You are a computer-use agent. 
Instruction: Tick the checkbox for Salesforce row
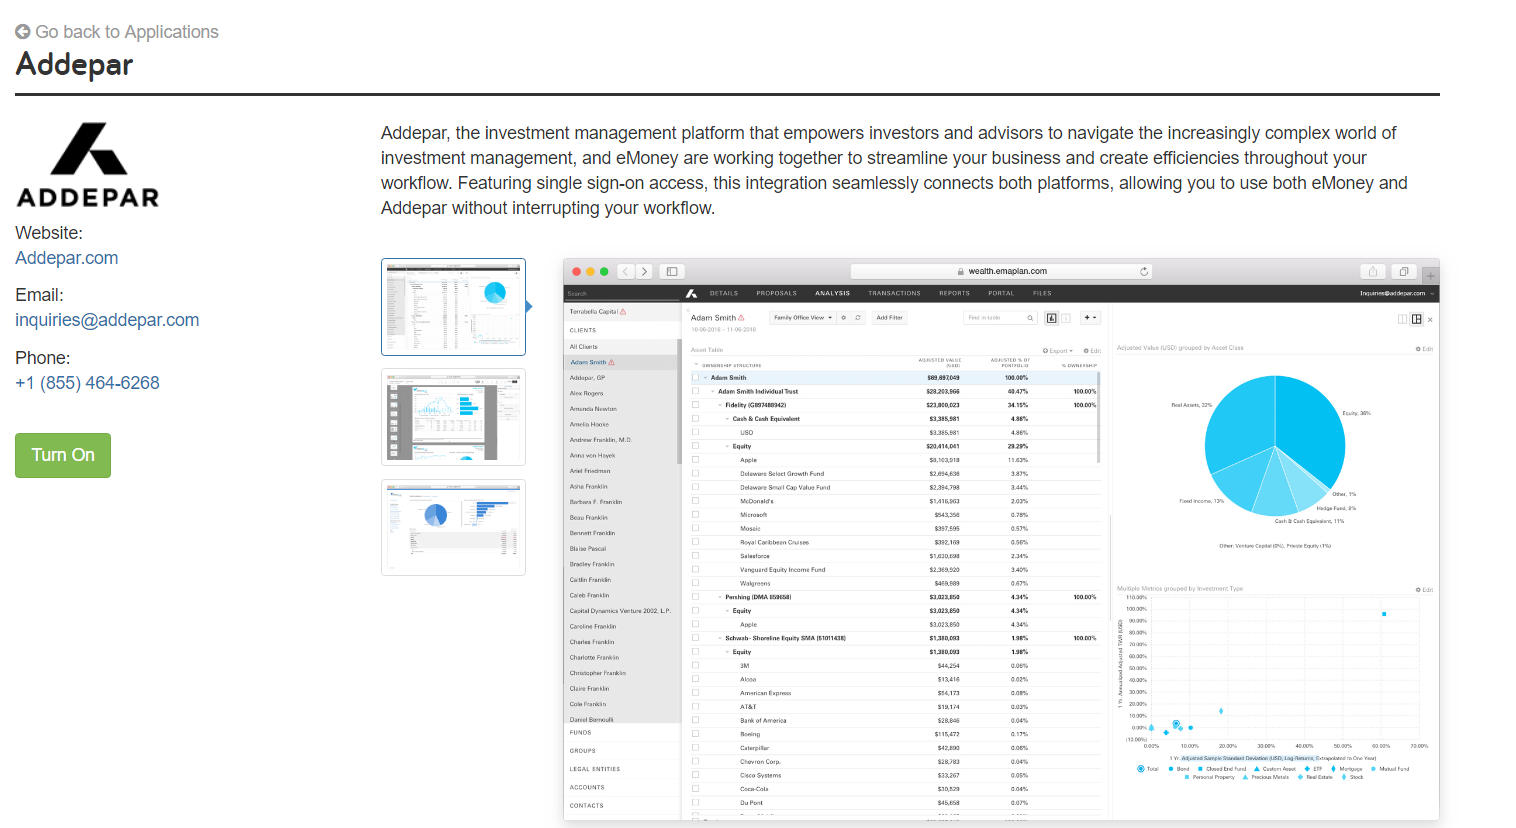pyautogui.click(x=695, y=556)
